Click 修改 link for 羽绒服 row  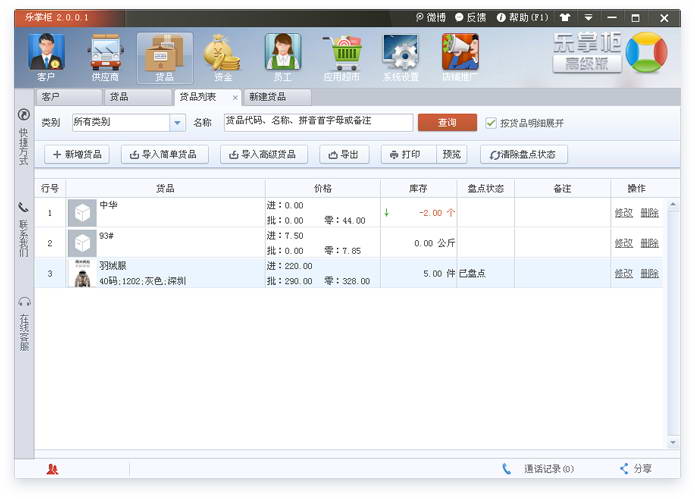tap(624, 273)
